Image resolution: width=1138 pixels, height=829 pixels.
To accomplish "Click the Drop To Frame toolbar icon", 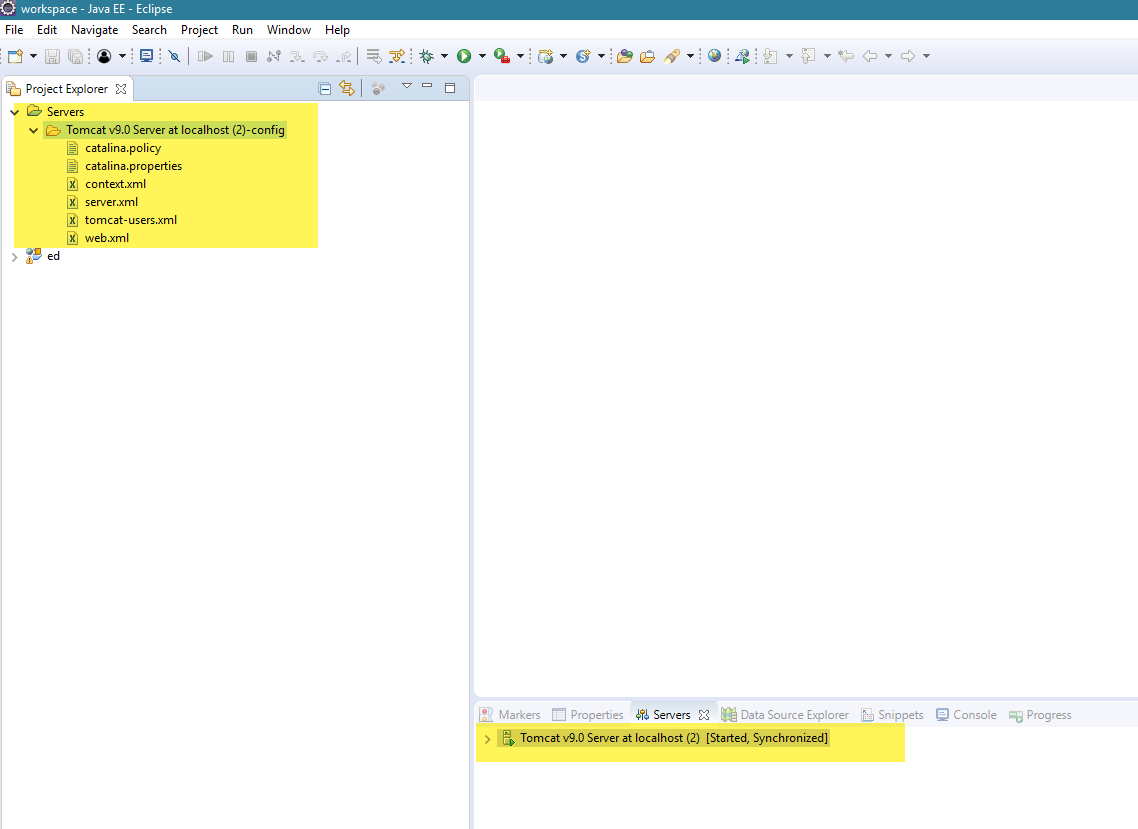I will click(374, 56).
